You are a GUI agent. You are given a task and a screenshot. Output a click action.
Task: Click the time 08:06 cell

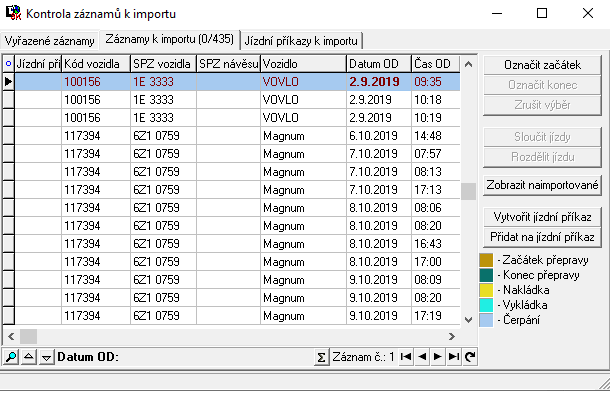click(436, 208)
